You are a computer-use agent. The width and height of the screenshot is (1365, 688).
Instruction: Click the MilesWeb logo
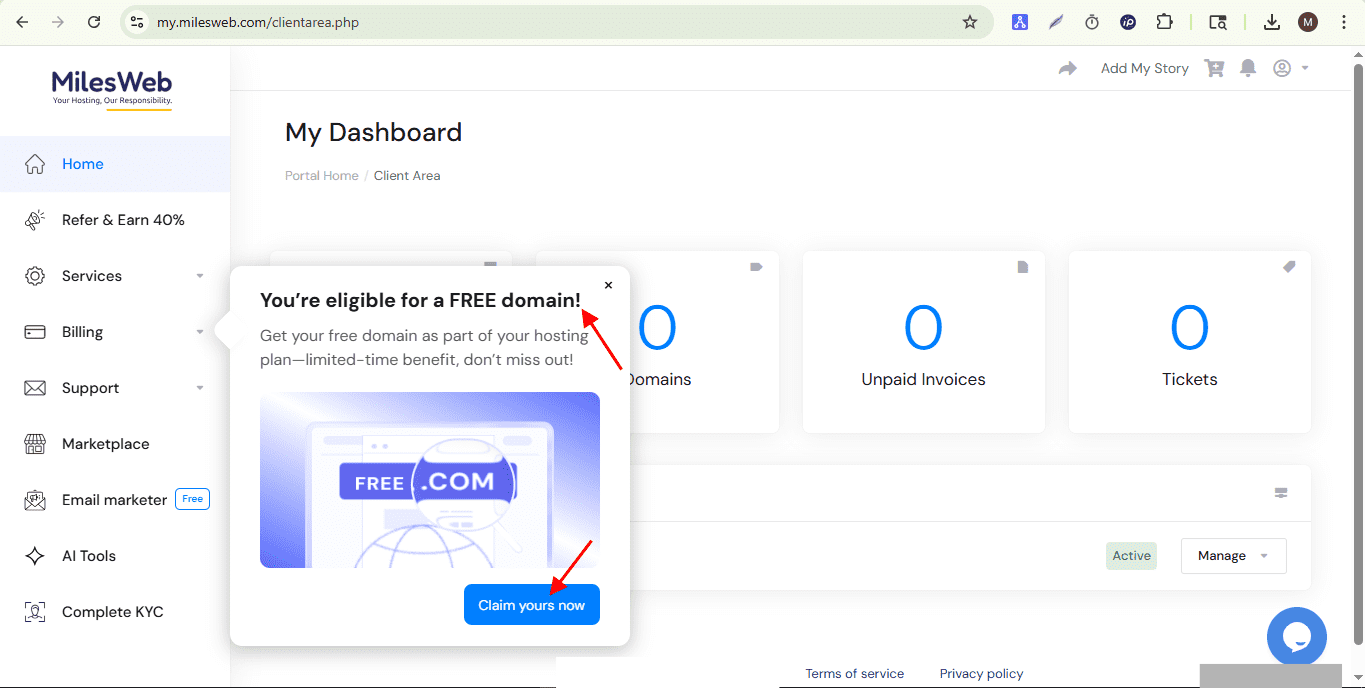coord(112,87)
